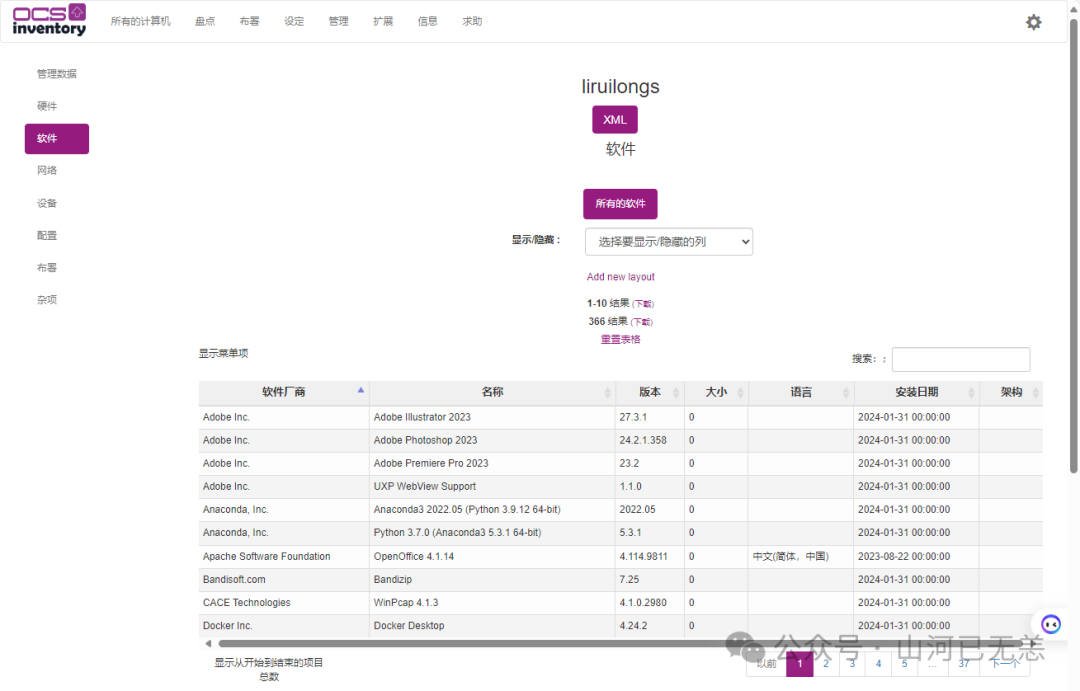
Task: Select 配置 in sidebar
Action: coord(47,236)
